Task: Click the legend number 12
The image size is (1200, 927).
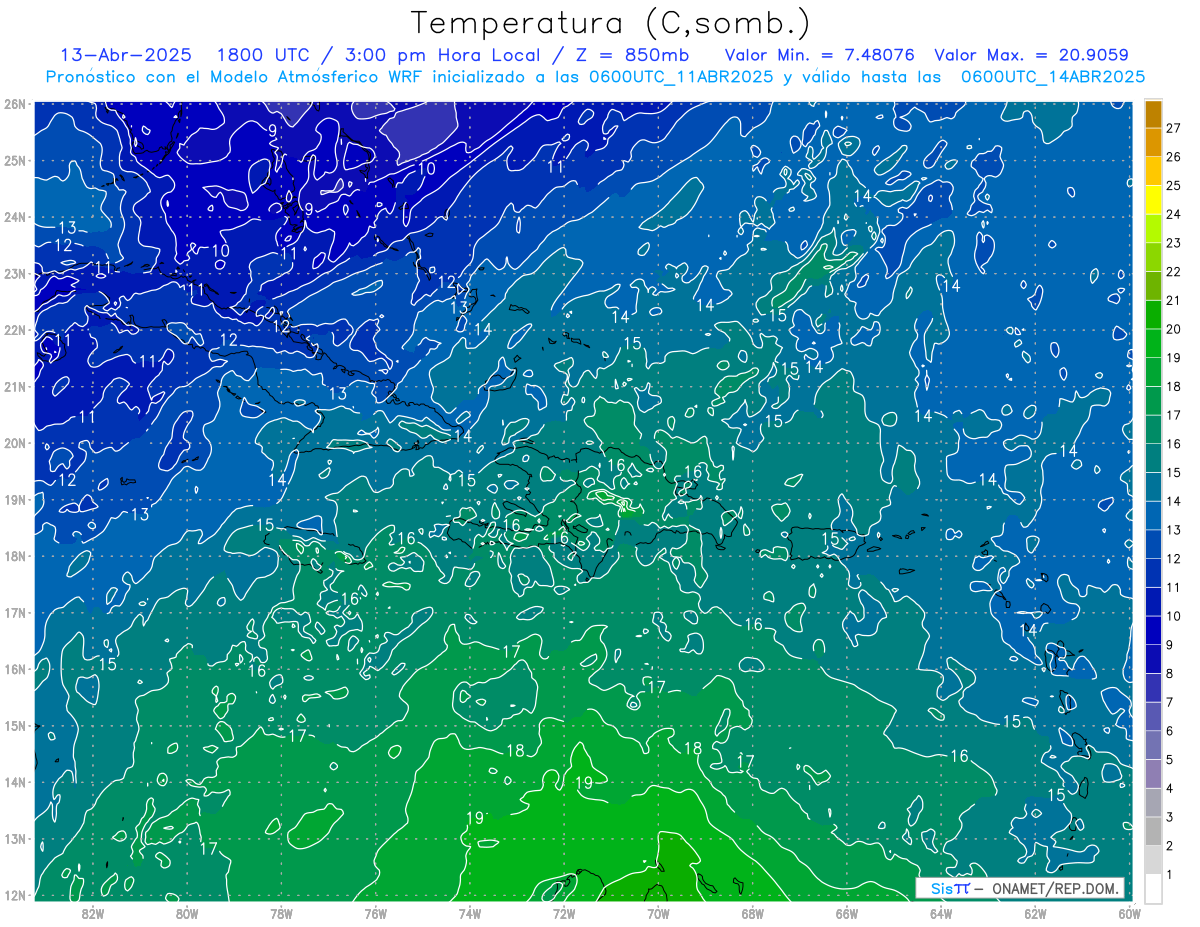Action: 1173,559
